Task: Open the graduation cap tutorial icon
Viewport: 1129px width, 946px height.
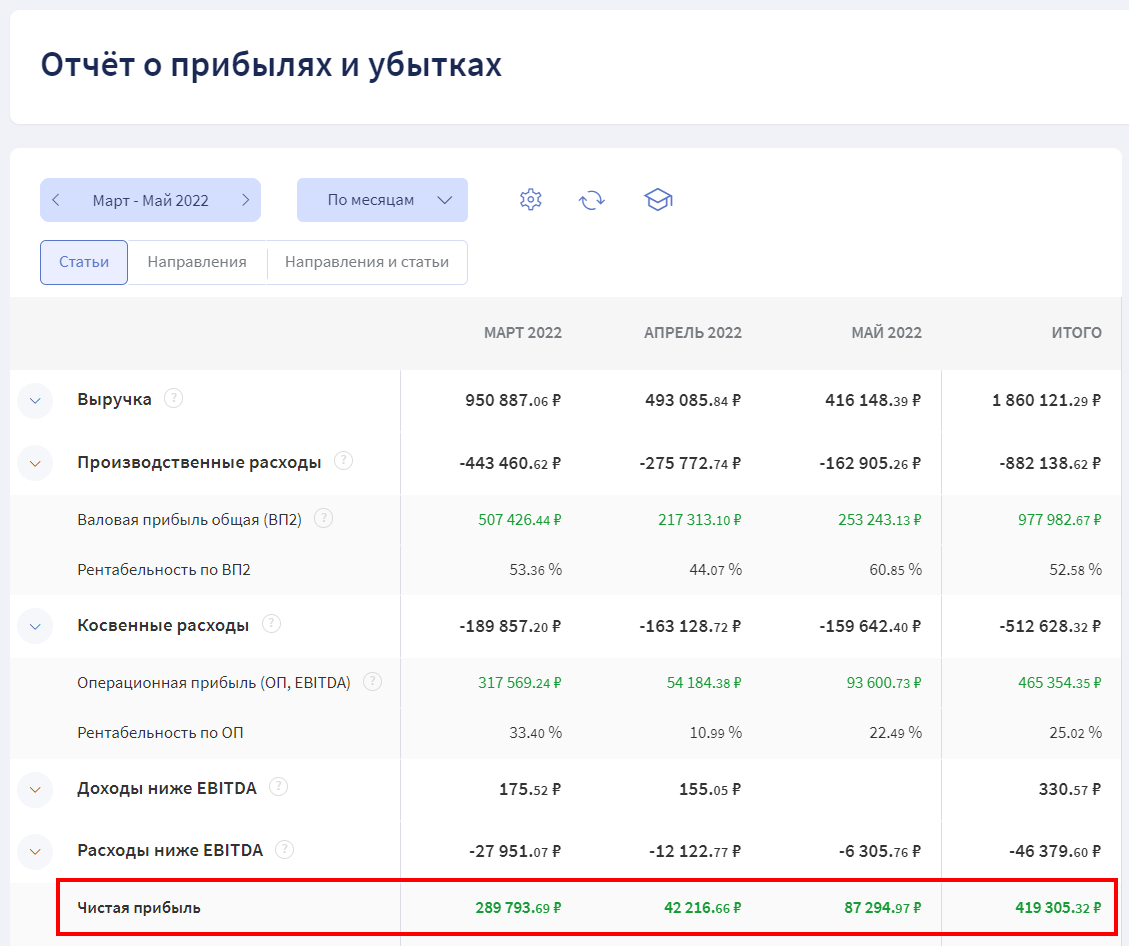Action: (x=658, y=200)
